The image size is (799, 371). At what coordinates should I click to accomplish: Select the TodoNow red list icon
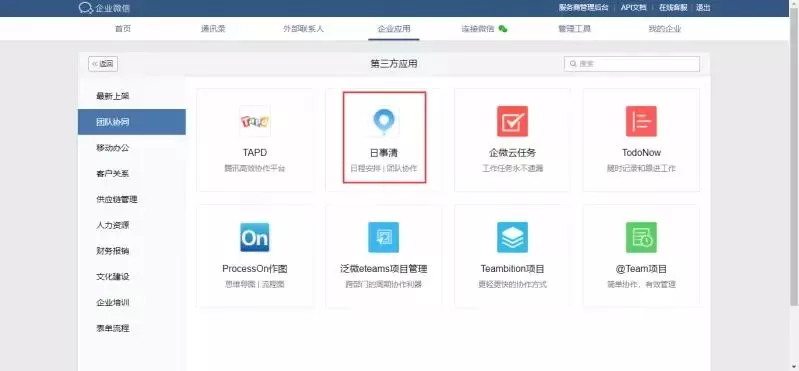pyautogui.click(x=641, y=121)
